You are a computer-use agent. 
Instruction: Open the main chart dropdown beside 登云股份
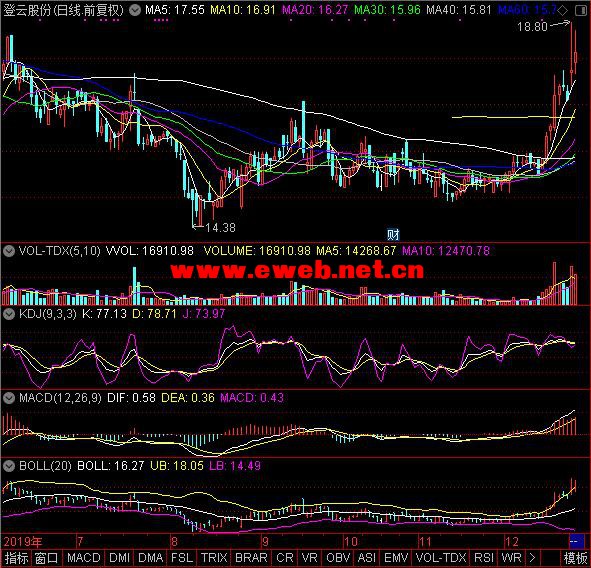(135, 10)
